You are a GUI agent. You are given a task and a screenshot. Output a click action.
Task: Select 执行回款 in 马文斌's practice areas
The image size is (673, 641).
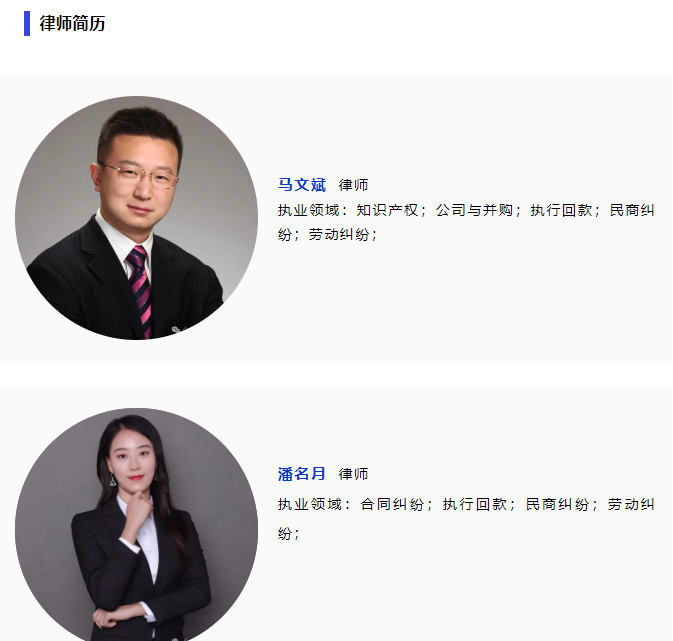pyautogui.click(x=561, y=210)
